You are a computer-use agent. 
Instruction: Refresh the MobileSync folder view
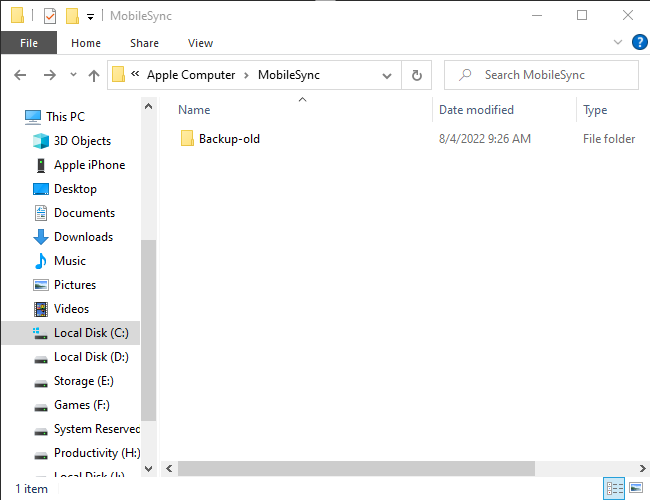[x=416, y=75]
